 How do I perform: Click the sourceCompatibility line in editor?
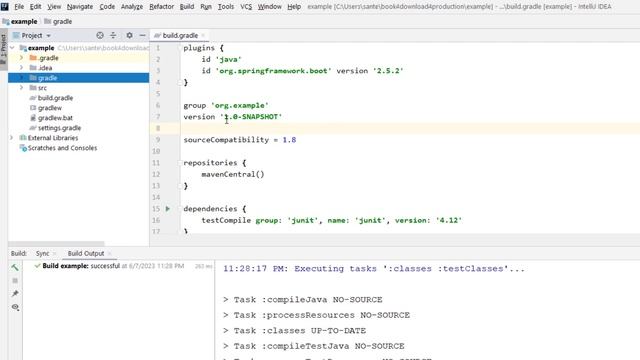[240, 140]
